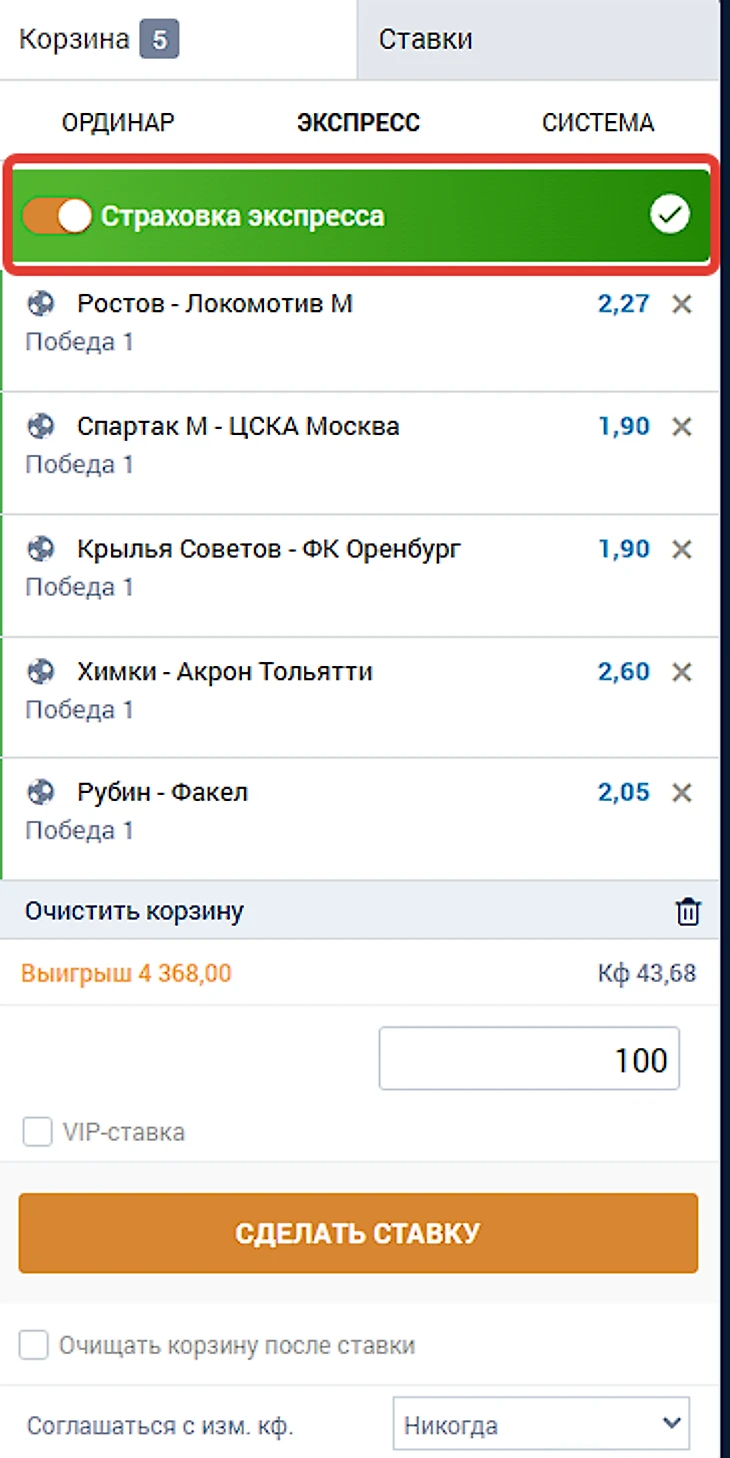Enable the VIP-ставка checkbox
Image resolution: width=730 pixels, height=1458 pixels.
tap(38, 1133)
